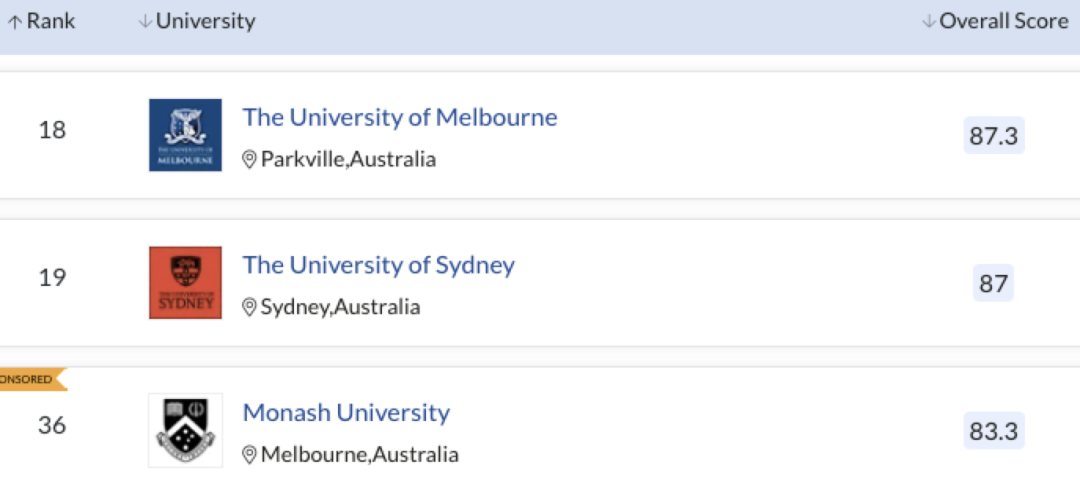Click the up arrow icon beside Rank
The height and width of the screenshot is (487, 1080).
tap(15, 22)
